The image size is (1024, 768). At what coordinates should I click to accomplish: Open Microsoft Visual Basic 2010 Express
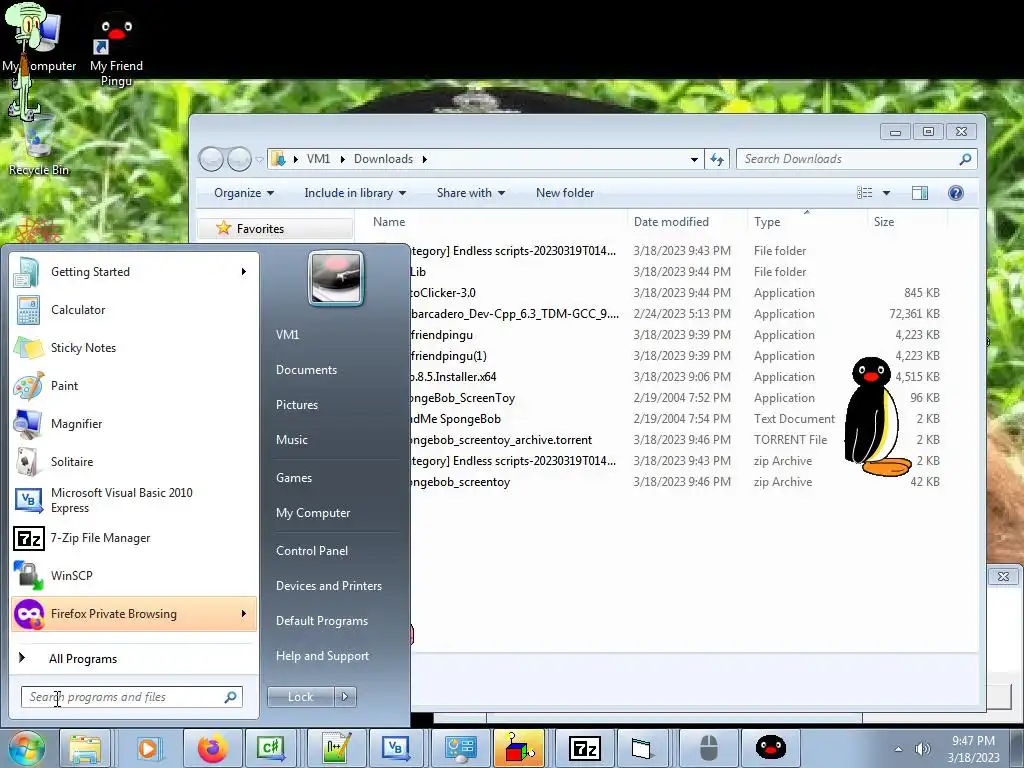point(134,500)
